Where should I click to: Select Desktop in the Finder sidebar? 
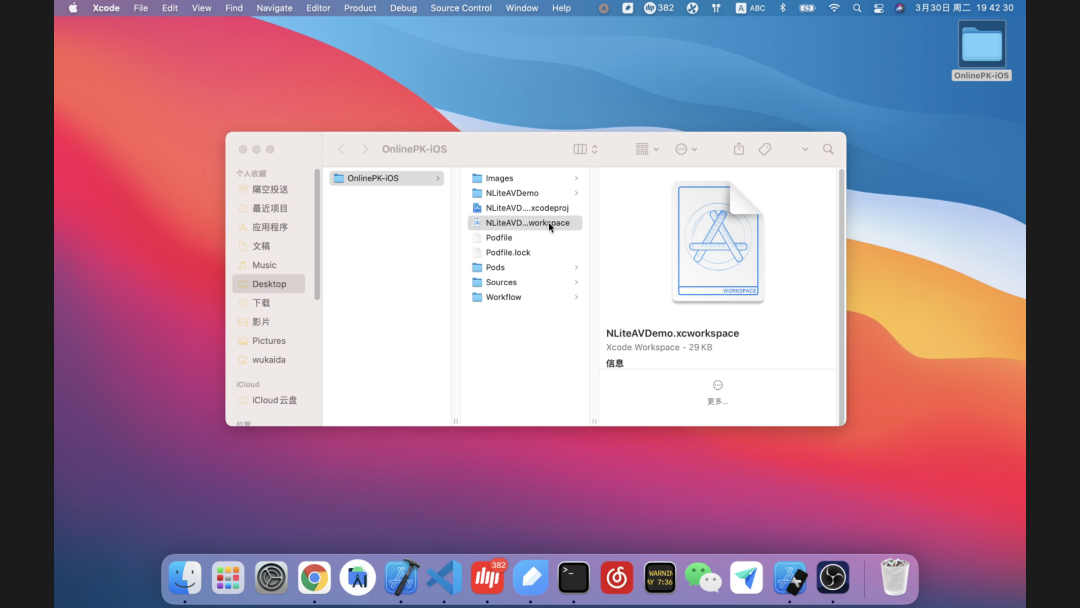point(269,284)
